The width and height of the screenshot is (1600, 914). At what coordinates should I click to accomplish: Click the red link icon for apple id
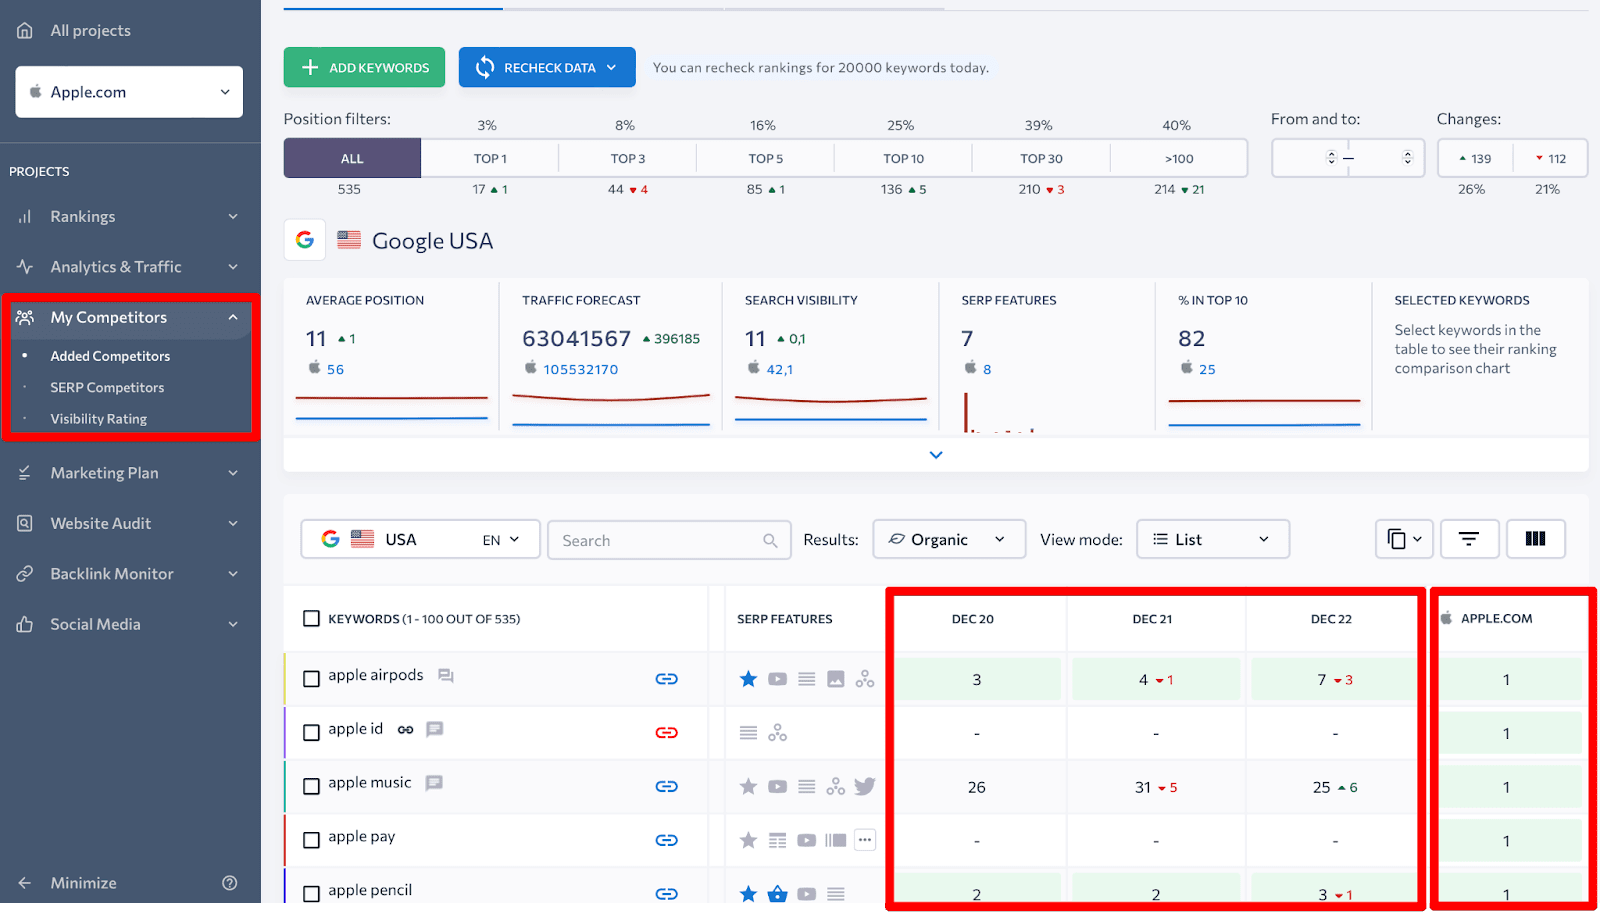pos(667,733)
